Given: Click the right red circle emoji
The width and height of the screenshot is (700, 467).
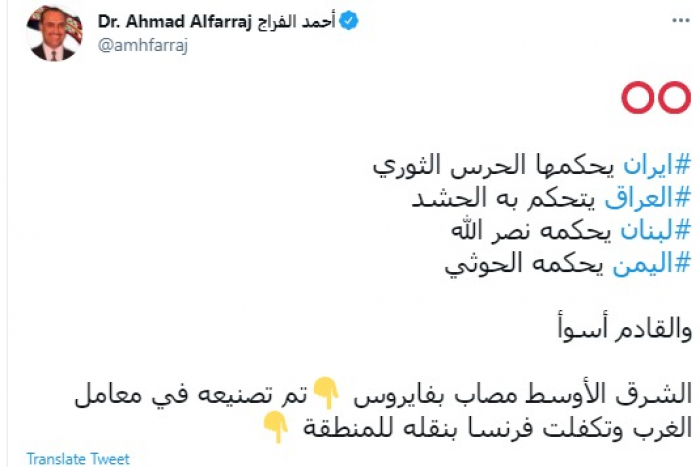Looking at the screenshot, I should click(674, 97).
